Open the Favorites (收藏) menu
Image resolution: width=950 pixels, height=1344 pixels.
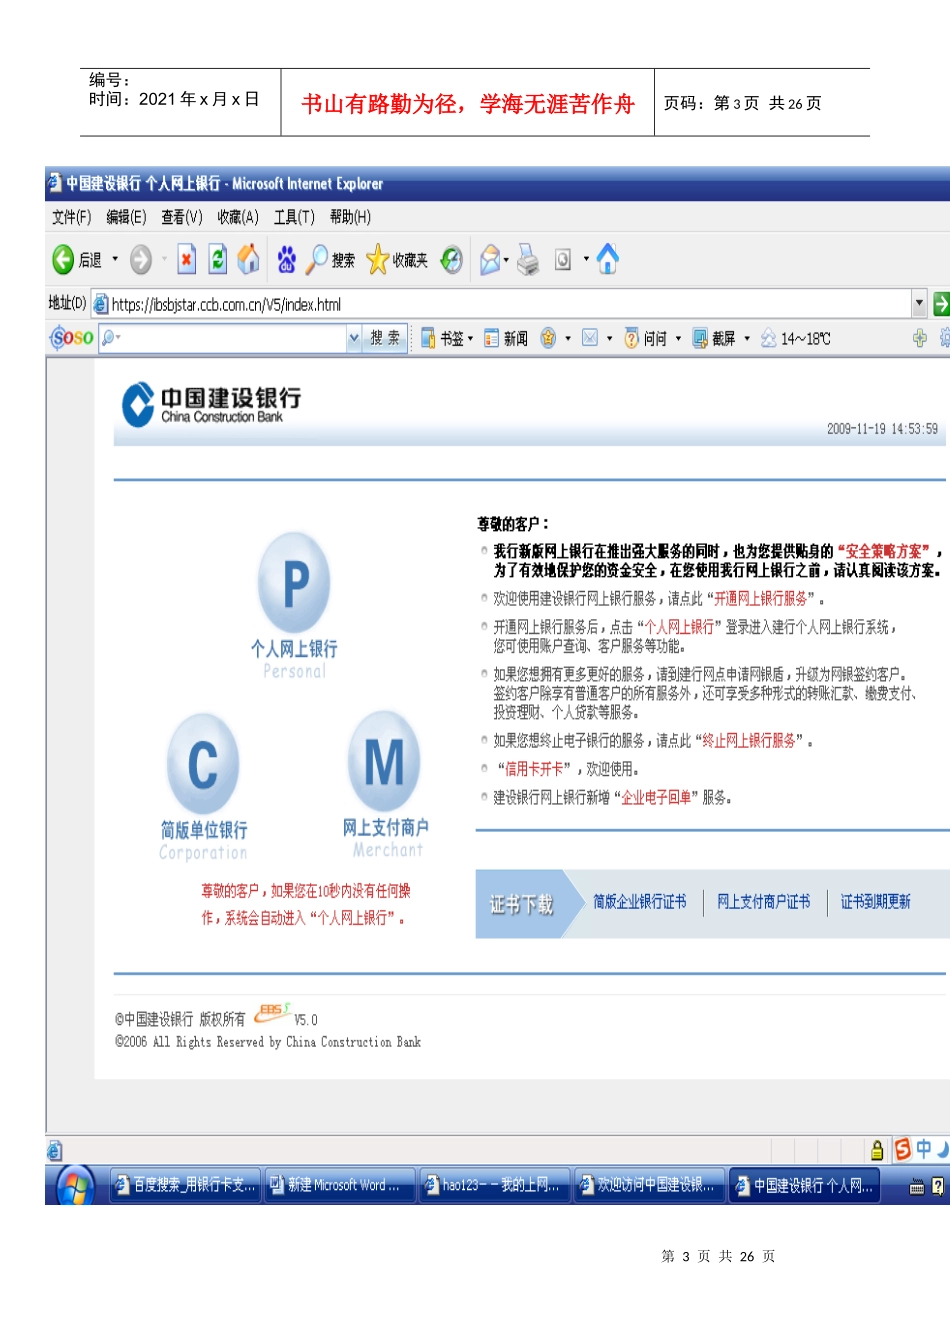(x=238, y=217)
